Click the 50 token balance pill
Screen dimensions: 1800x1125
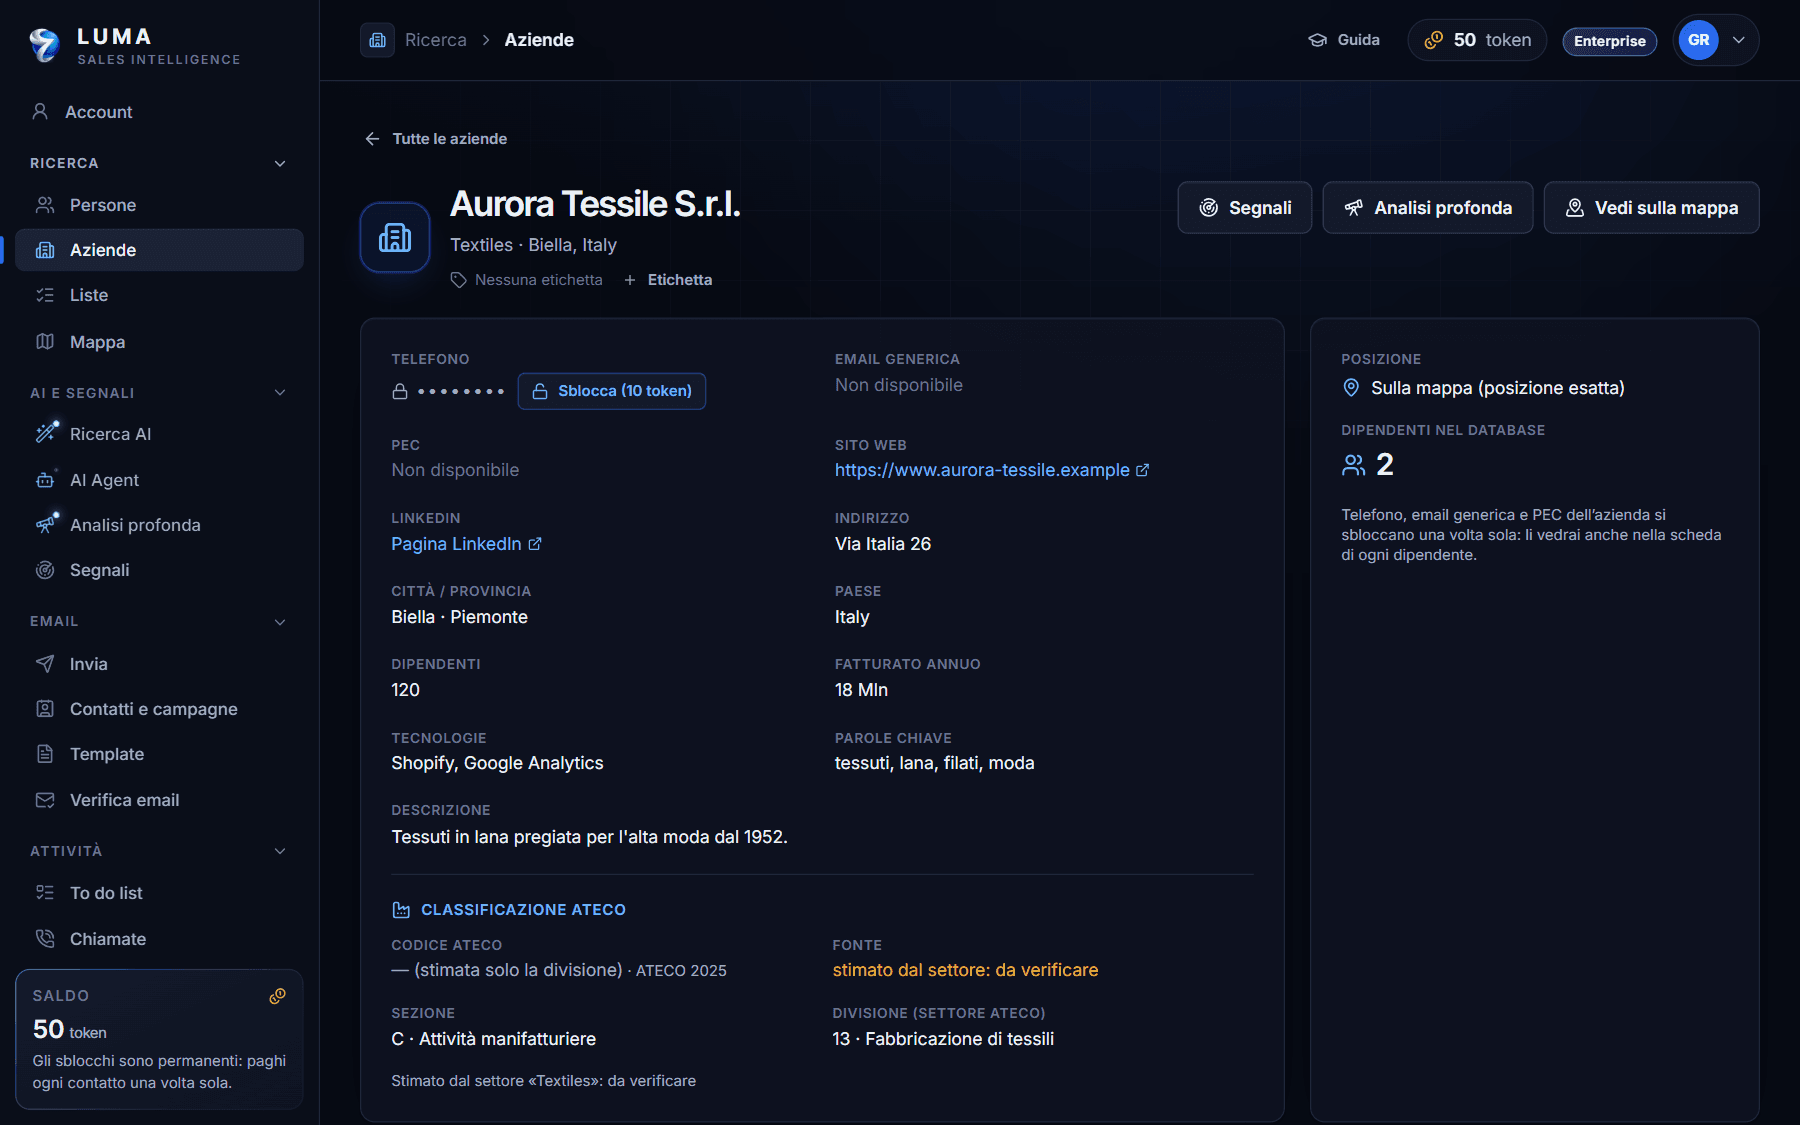[1477, 40]
